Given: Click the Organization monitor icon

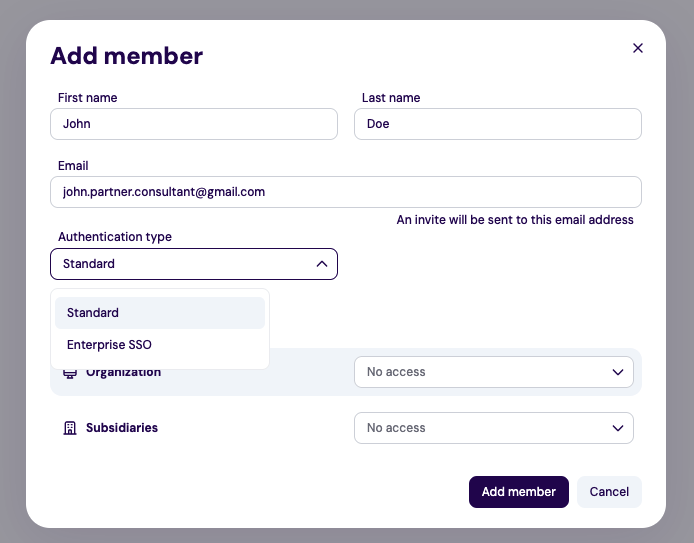Looking at the screenshot, I should (70, 373).
